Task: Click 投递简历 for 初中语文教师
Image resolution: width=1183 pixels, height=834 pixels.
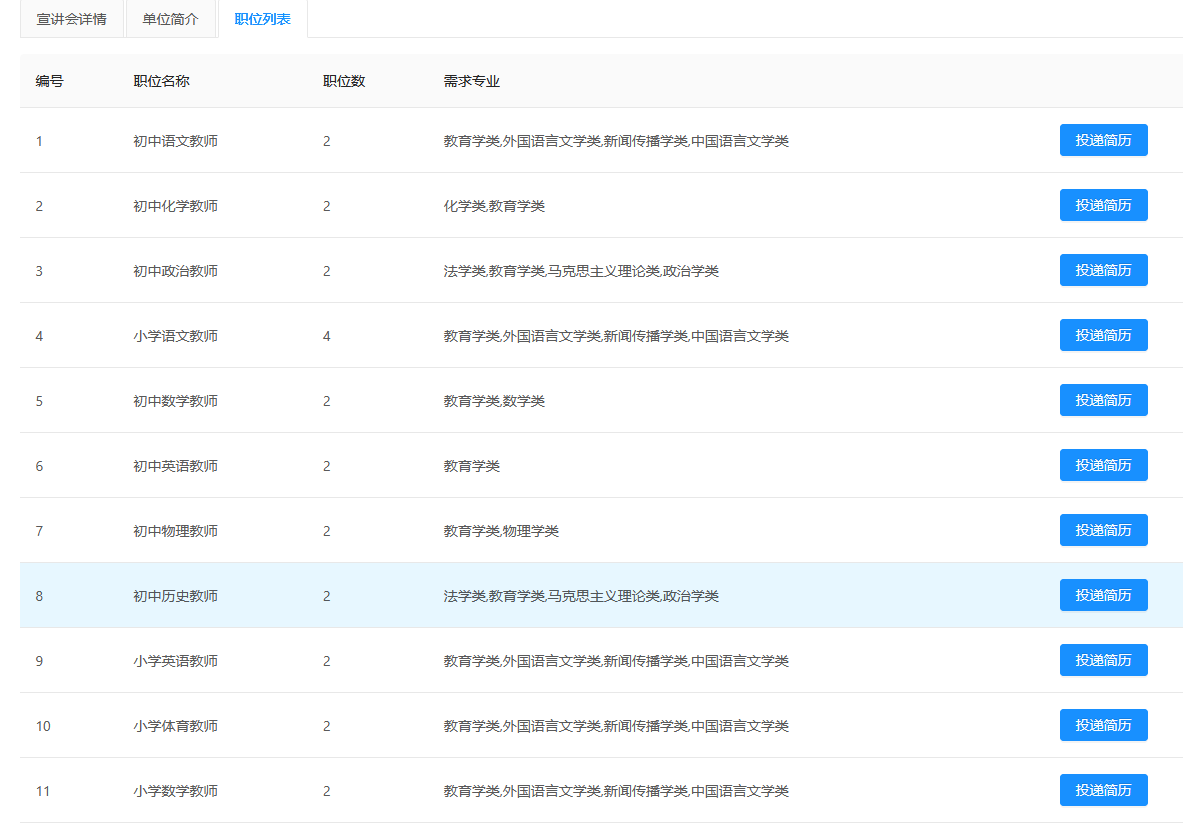Action: tap(1103, 141)
